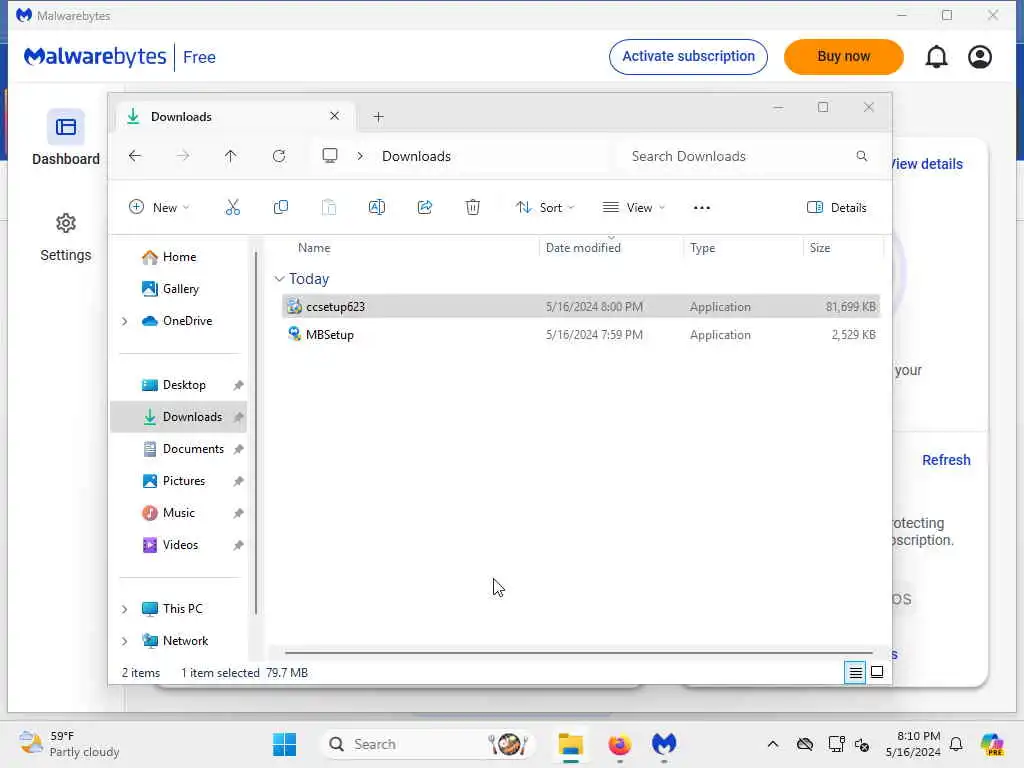Viewport: 1024px width, 768px height.
Task: Expand OneDrive in navigation pane
Action: [124, 321]
